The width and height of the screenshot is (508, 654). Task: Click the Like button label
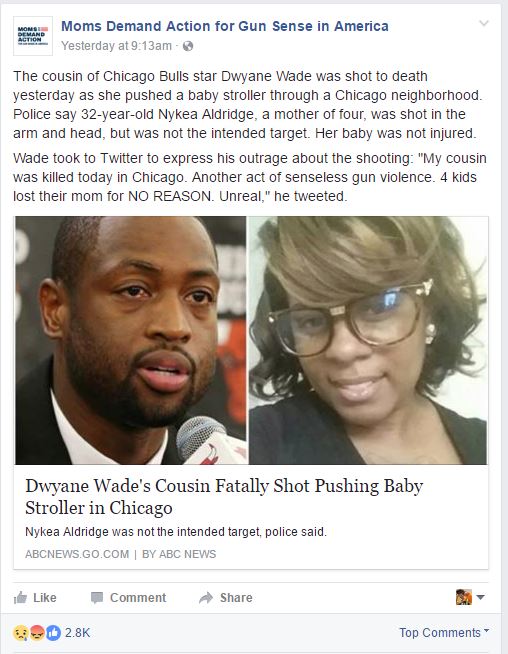coord(45,598)
